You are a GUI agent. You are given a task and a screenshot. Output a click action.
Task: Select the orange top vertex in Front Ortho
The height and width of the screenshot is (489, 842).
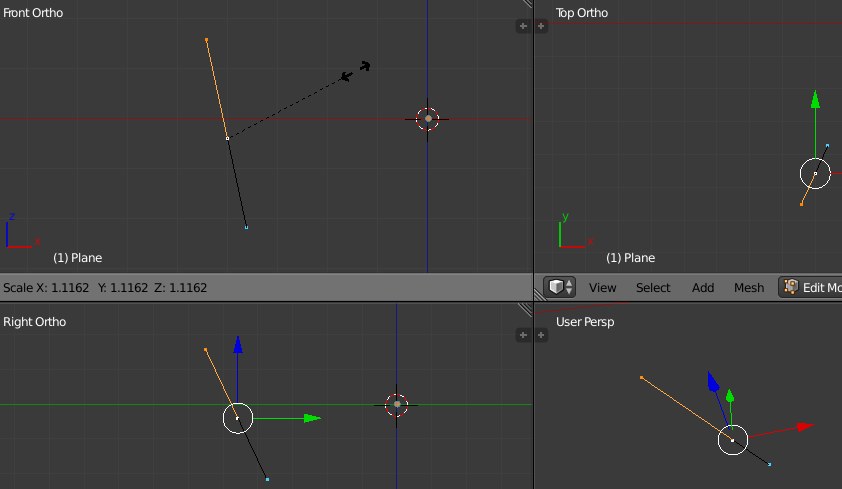pos(207,40)
